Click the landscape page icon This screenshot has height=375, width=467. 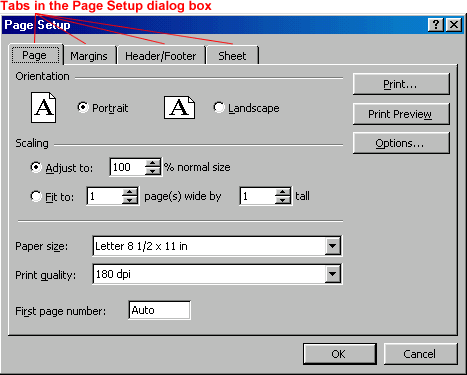(x=179, y=107)
